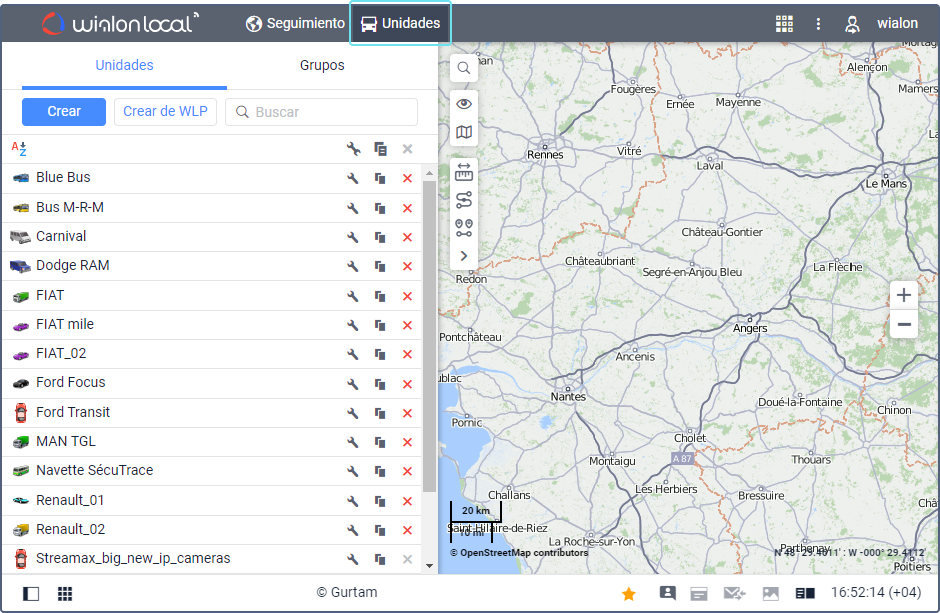The image size is (940, 613).
Task: Copy the Dodge RAM unit
Action: (380, 267)
